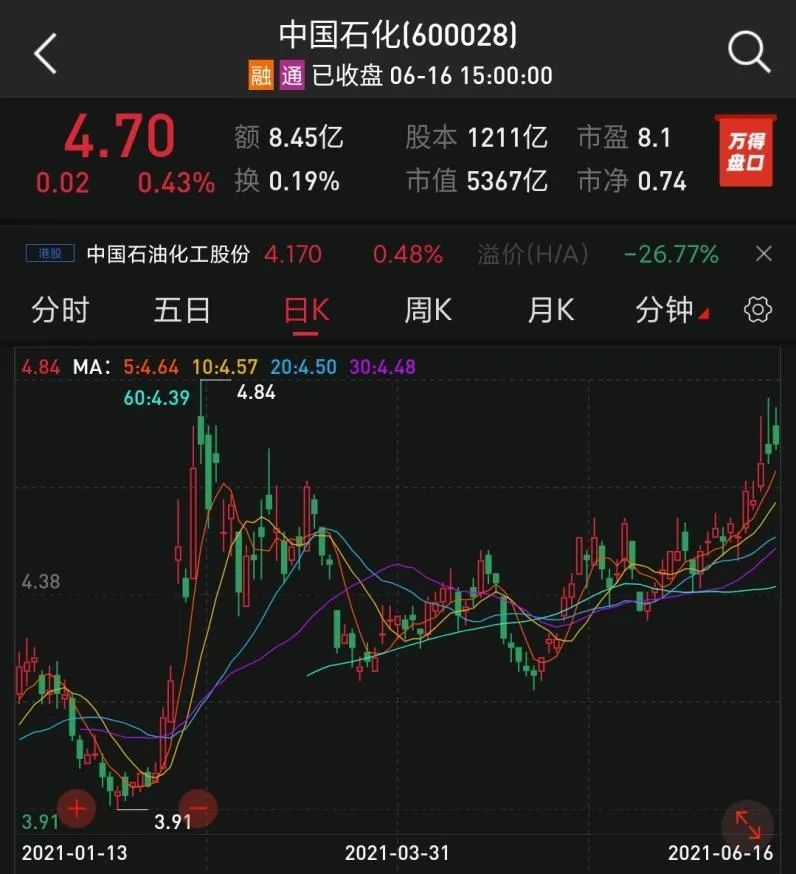Open search with the magnifier icon
Viewport: 796px width, 874px height.
[749, 52]
